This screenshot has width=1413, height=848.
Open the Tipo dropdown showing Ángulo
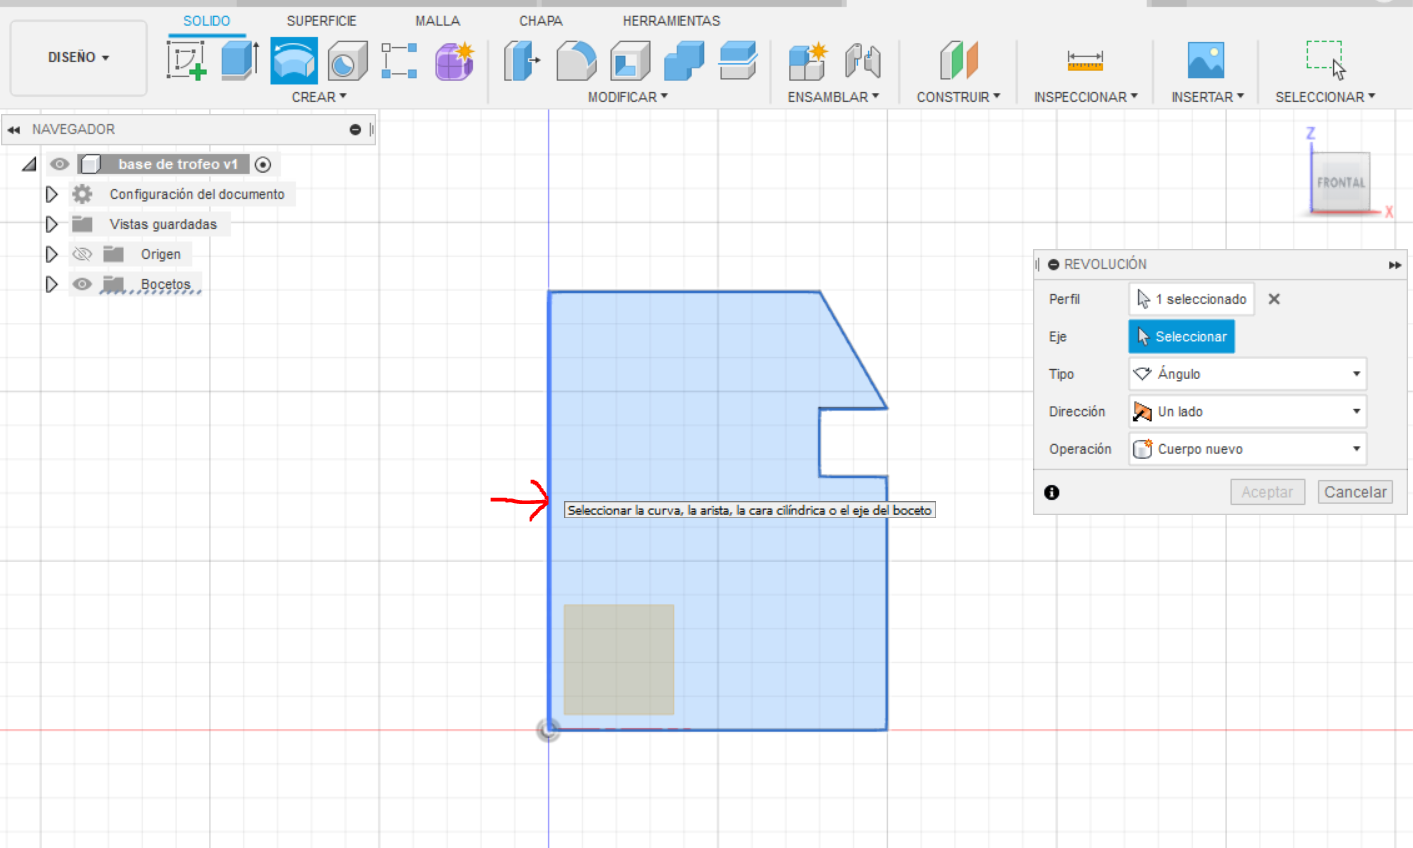[1247, 374]
